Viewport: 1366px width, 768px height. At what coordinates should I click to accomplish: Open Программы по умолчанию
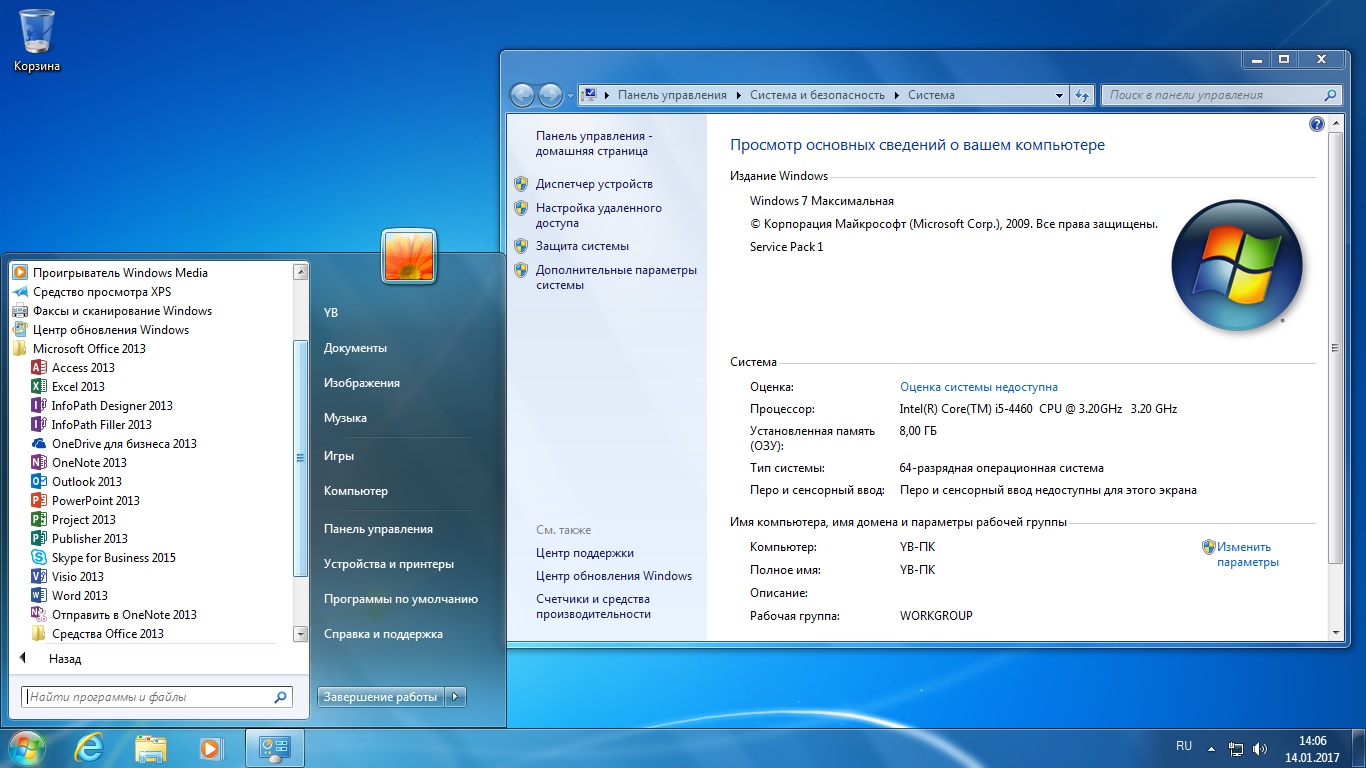[x=401, y=599]
